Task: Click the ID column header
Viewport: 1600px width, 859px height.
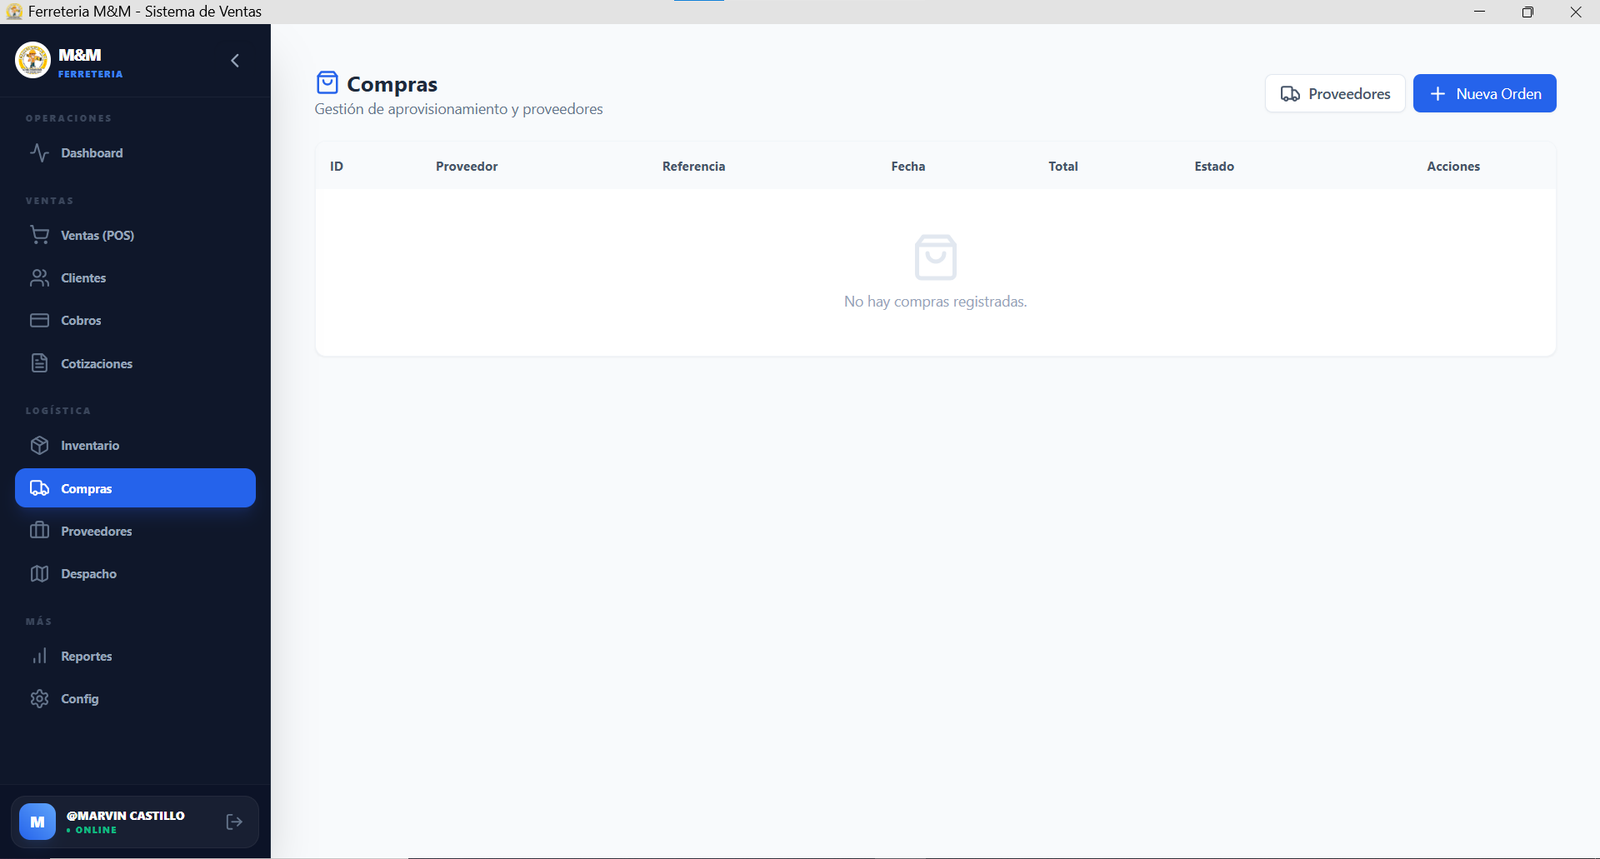Action: point(337,166)
